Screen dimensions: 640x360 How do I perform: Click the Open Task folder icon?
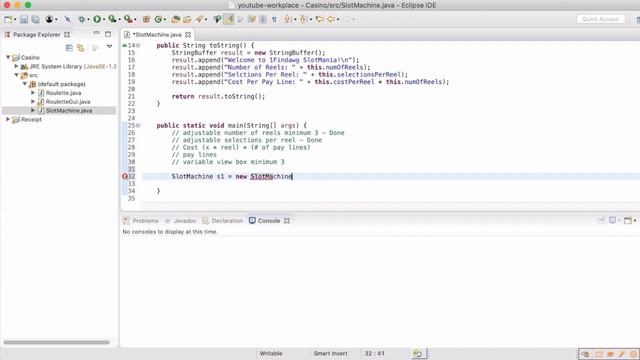[187, 19]
